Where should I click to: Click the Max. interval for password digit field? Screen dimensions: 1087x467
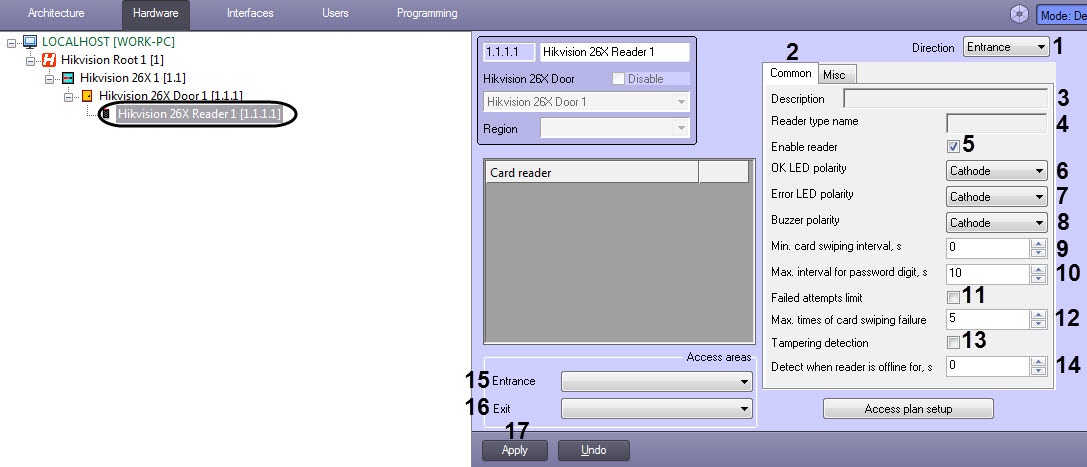(987, 274)
